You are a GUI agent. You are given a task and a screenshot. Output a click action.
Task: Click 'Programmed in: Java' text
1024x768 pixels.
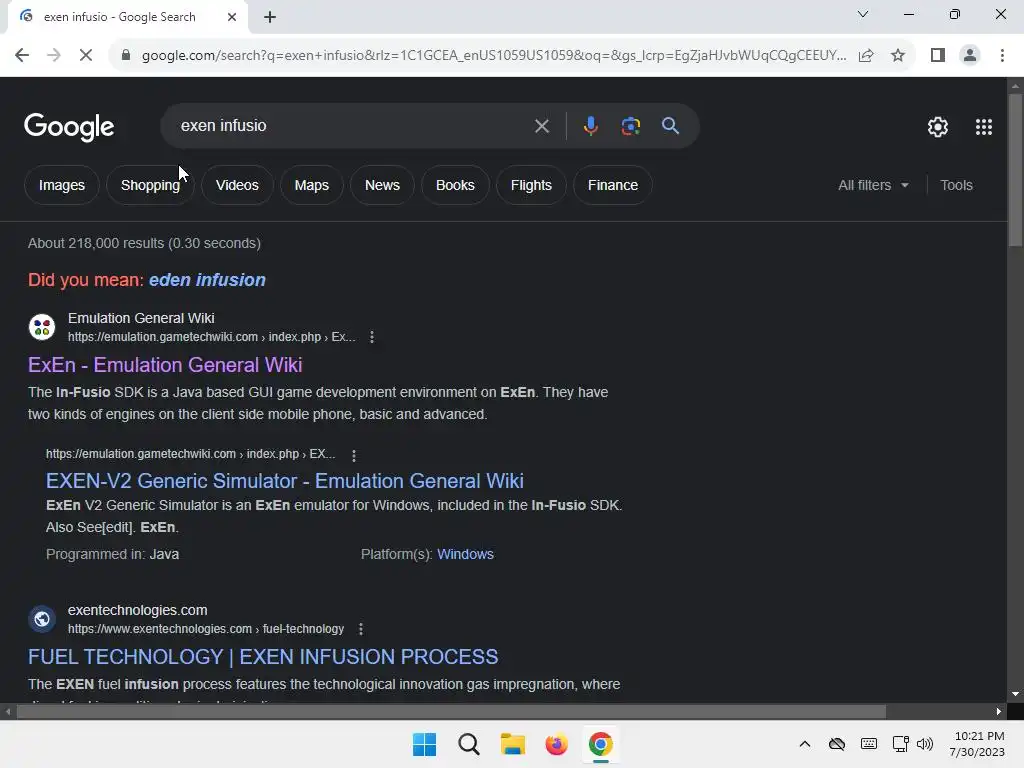tap(112, 554)
